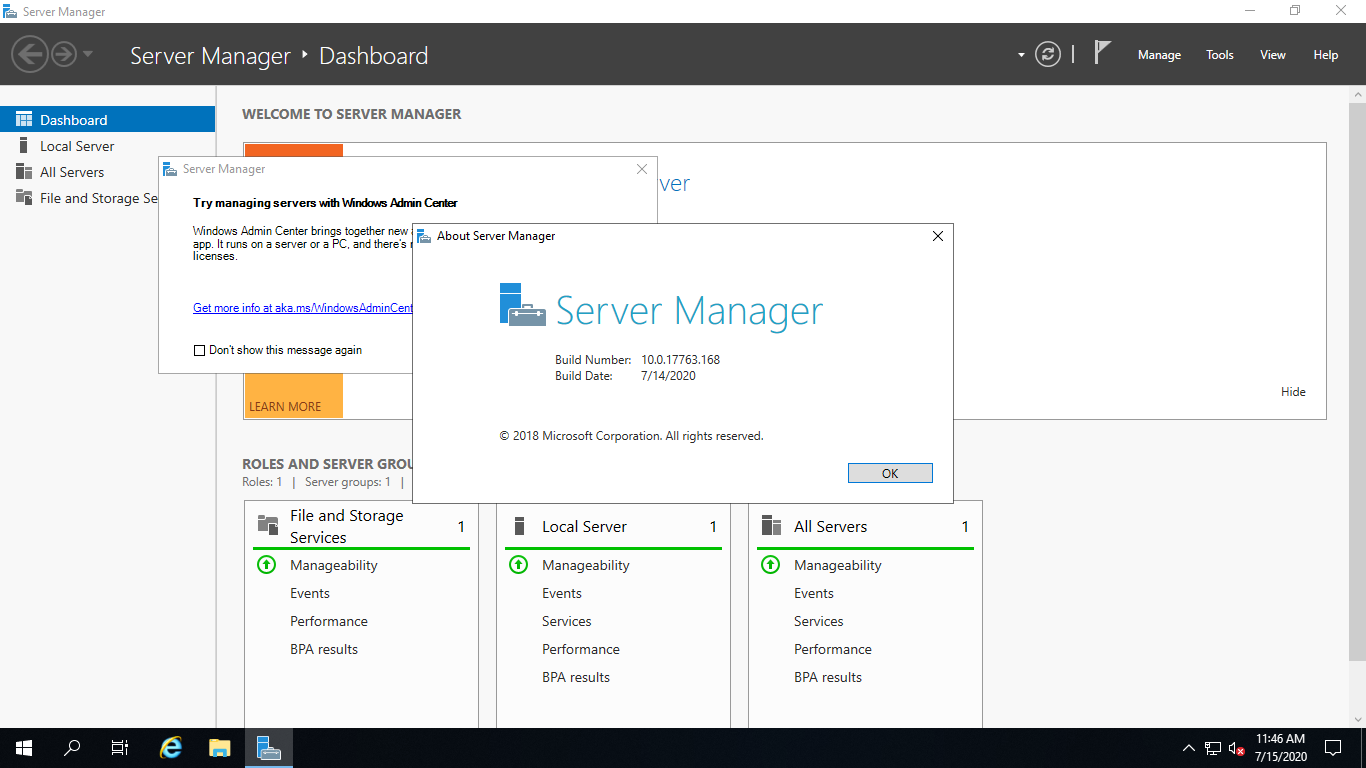The height and width of the screenshot is (768, 1366).
Task: Click the Build Date value 7/14/2020
Action: click(x=668, y=376)
